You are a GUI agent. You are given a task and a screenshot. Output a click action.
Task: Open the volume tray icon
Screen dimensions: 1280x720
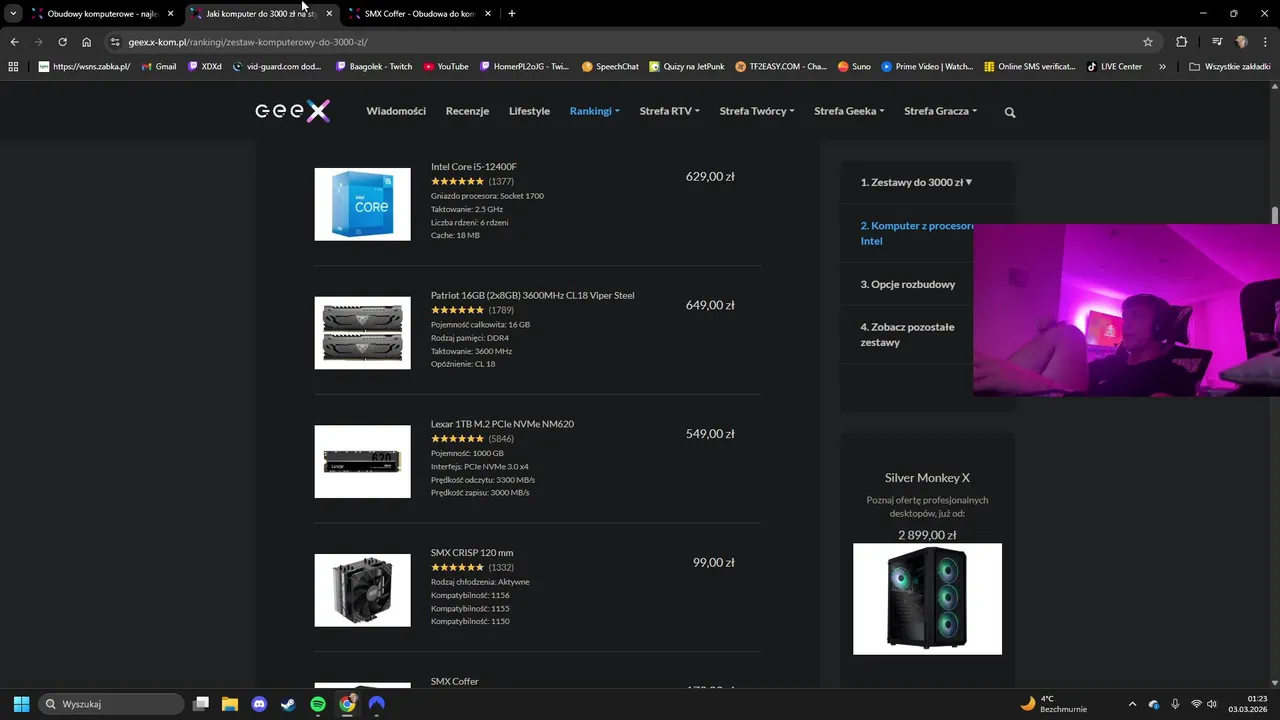(1213, 704)
